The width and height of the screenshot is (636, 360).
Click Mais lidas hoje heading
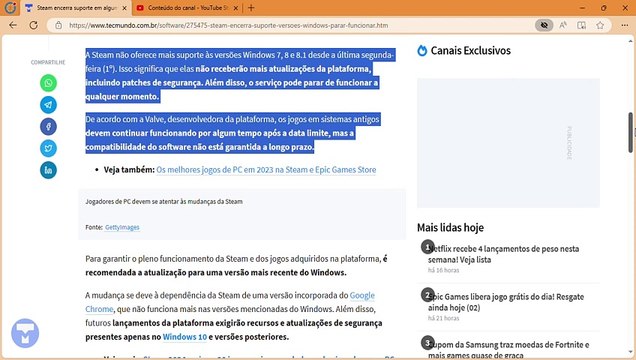(450, 227)
